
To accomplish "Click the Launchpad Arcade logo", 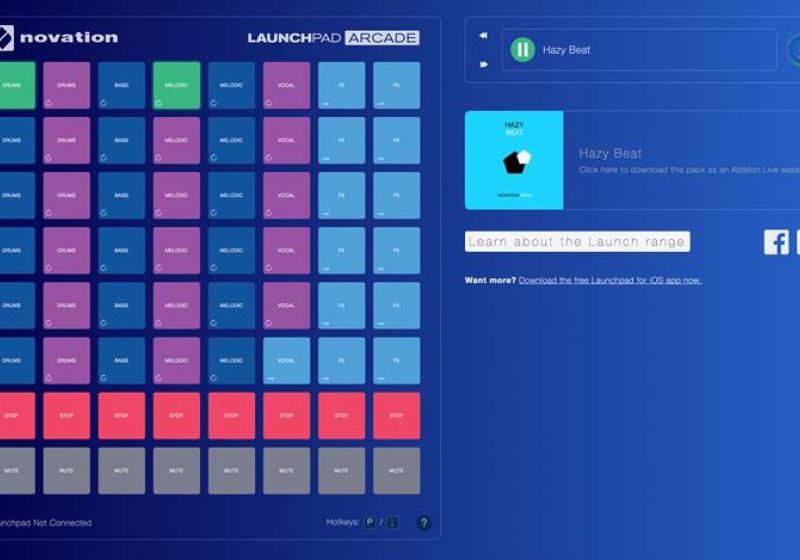I will pos(333,38).
